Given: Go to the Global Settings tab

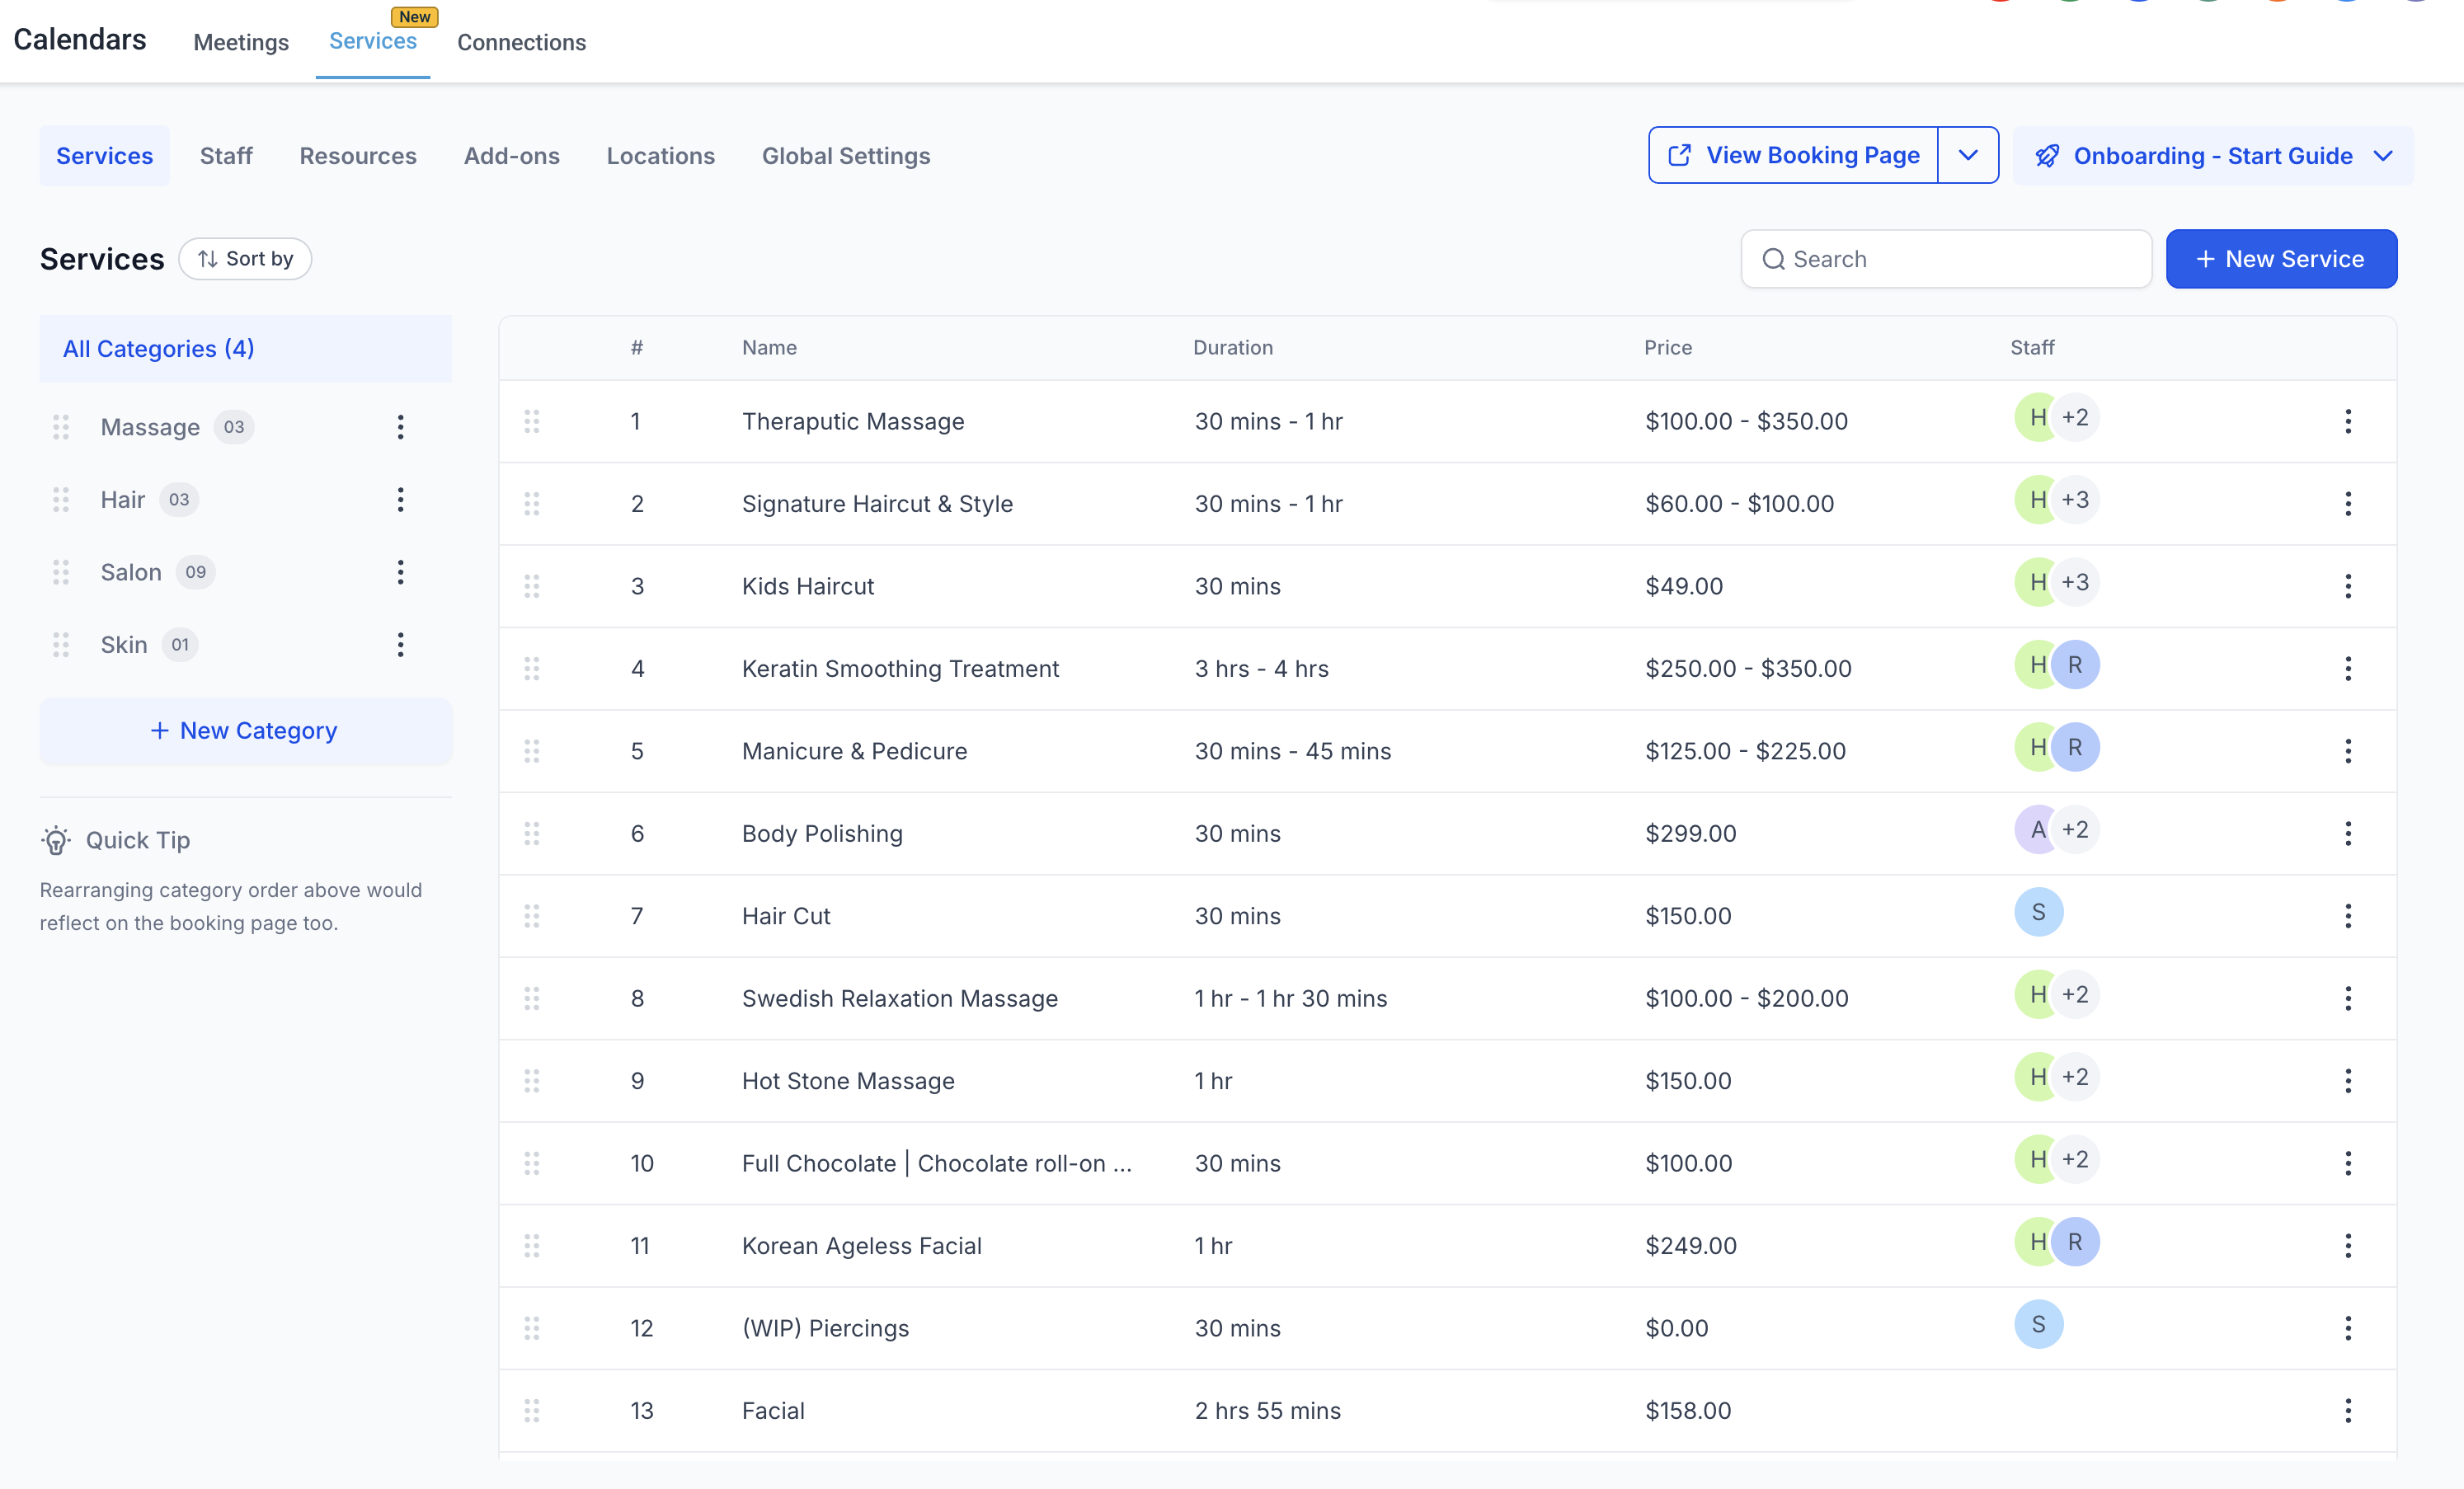Looking at the screenshot, I should 845,156.
